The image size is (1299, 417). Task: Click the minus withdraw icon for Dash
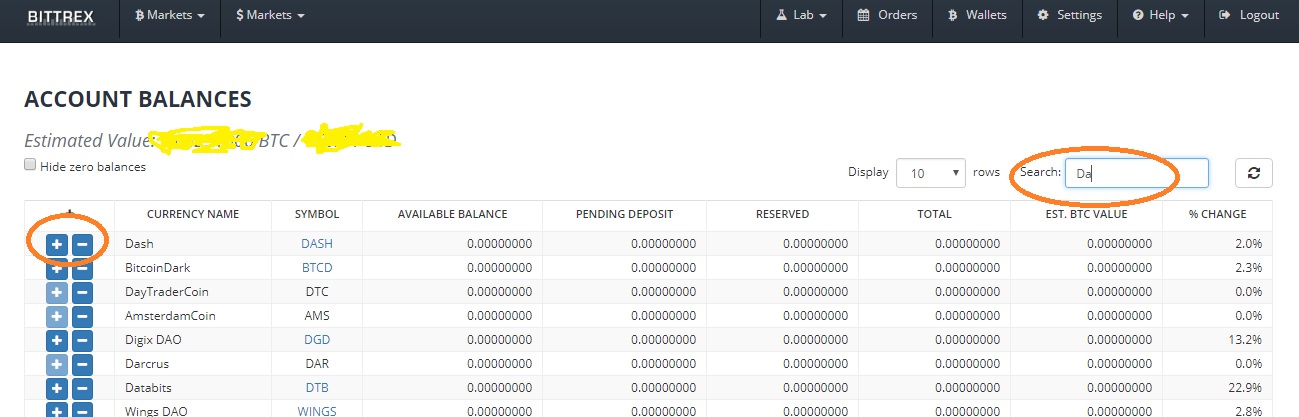pos(82,243)
